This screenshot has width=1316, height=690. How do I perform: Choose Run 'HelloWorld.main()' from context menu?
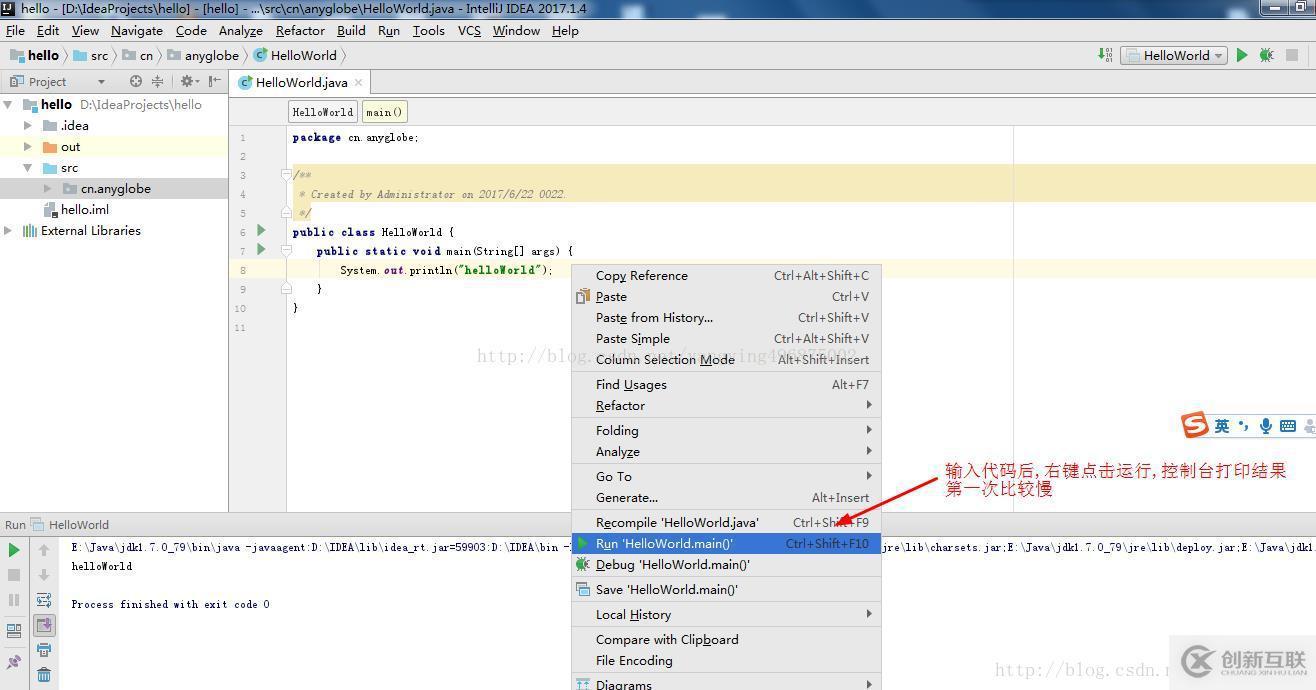(725, 543)
